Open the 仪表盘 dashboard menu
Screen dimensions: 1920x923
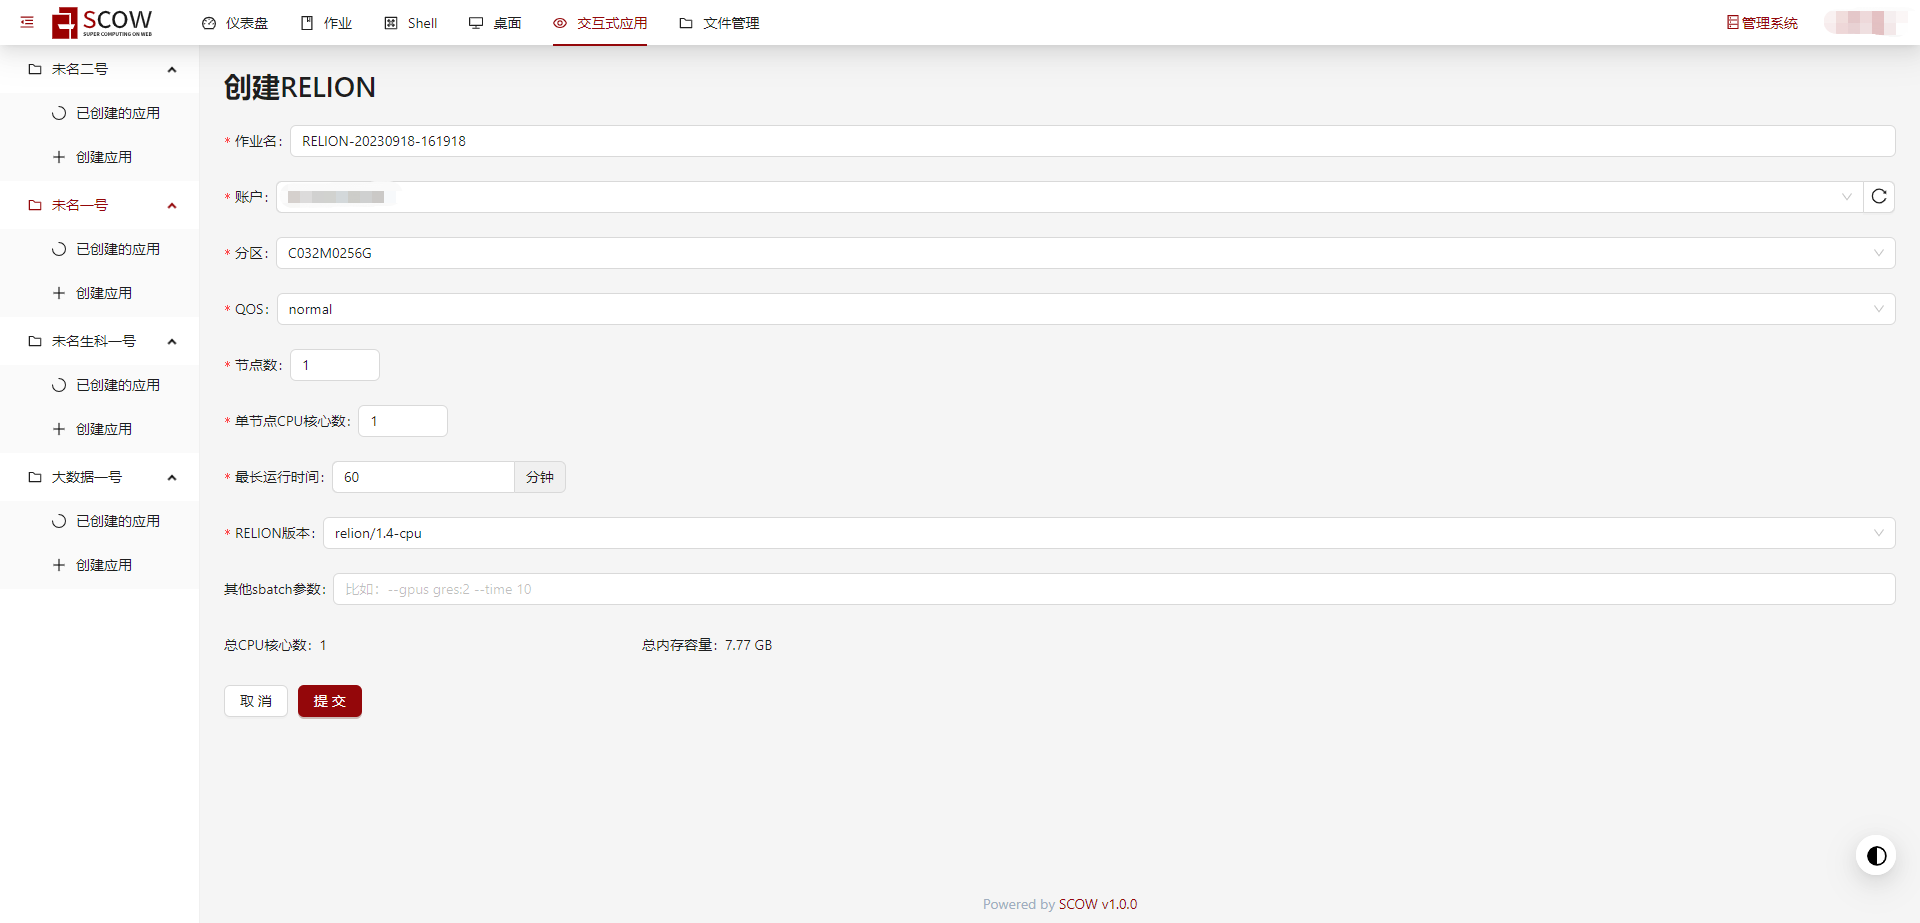[235, 23]
